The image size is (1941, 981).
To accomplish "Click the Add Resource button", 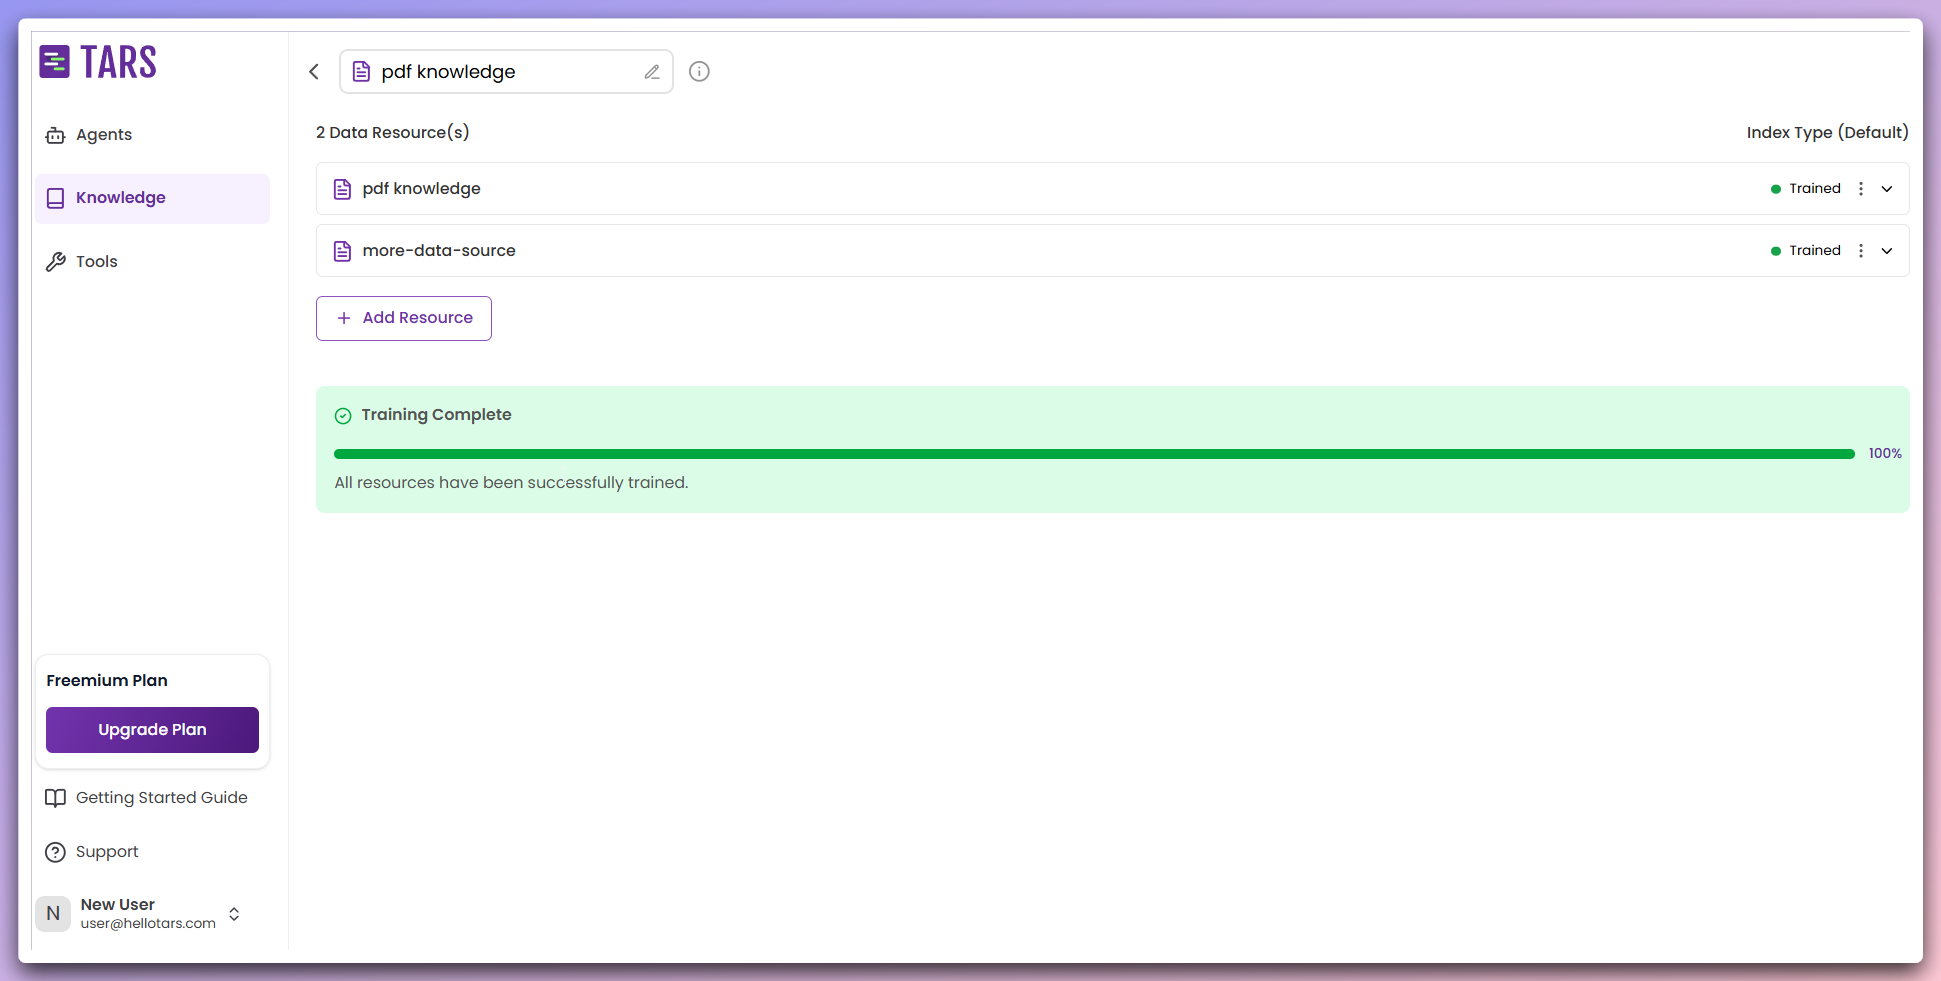I will coord(404,318).
